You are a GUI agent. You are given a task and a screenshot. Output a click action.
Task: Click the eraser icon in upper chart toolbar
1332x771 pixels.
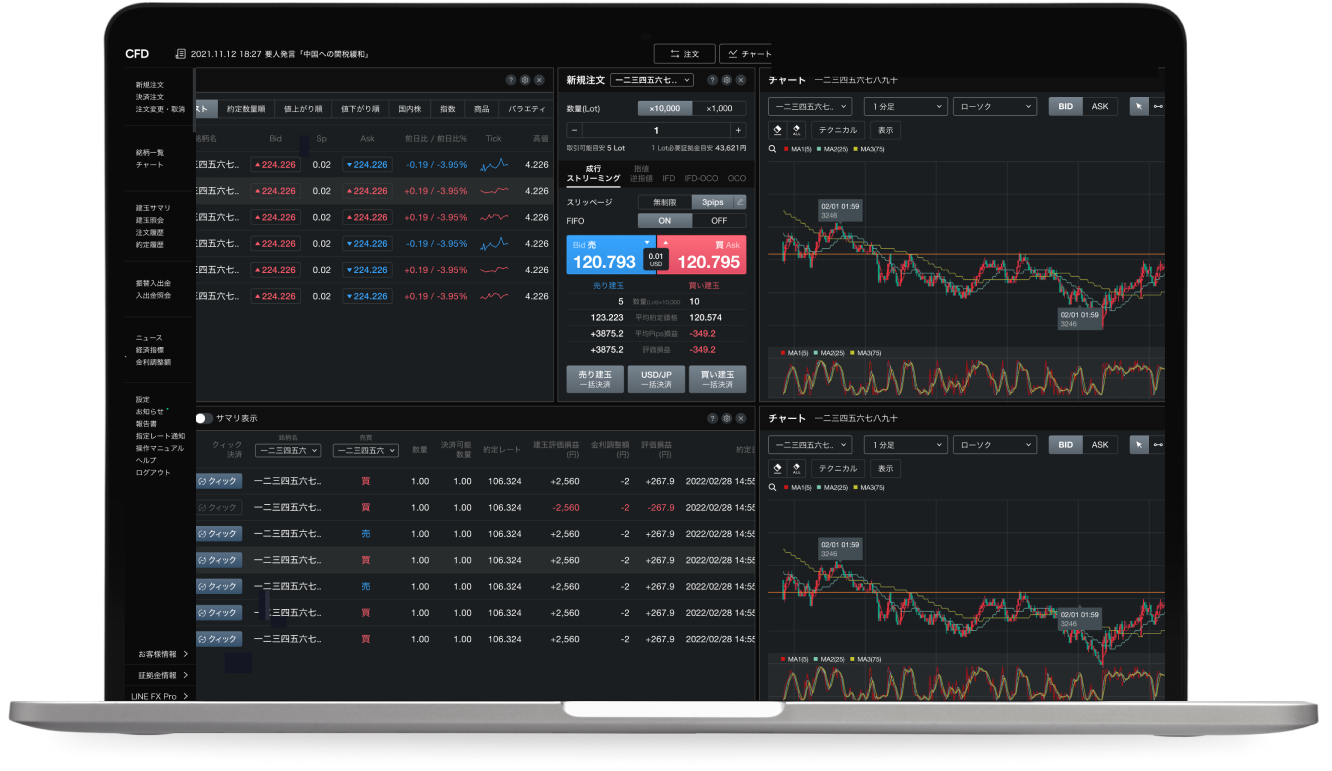coord(778,130)
